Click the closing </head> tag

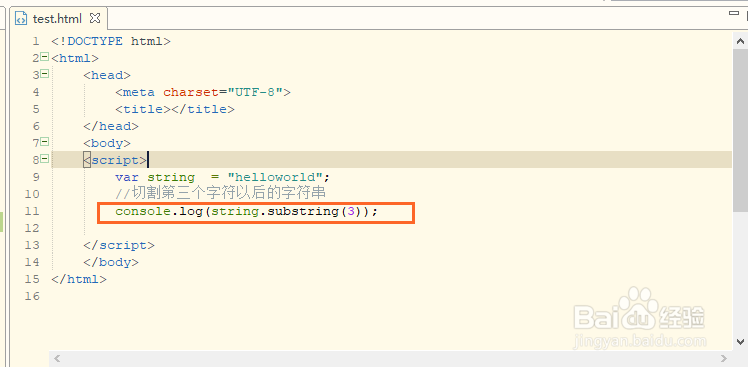[x=111, y=126]
